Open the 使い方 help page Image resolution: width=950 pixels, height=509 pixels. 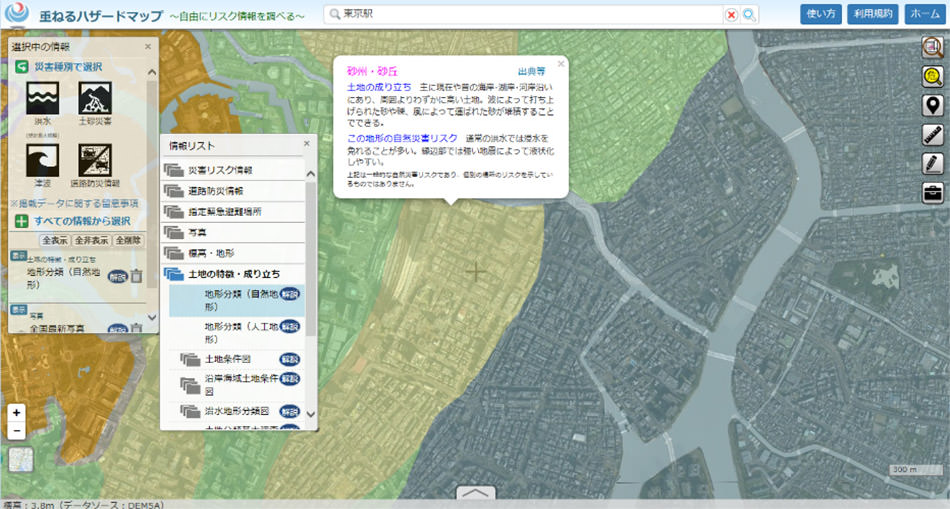click(x=820, y=14)
